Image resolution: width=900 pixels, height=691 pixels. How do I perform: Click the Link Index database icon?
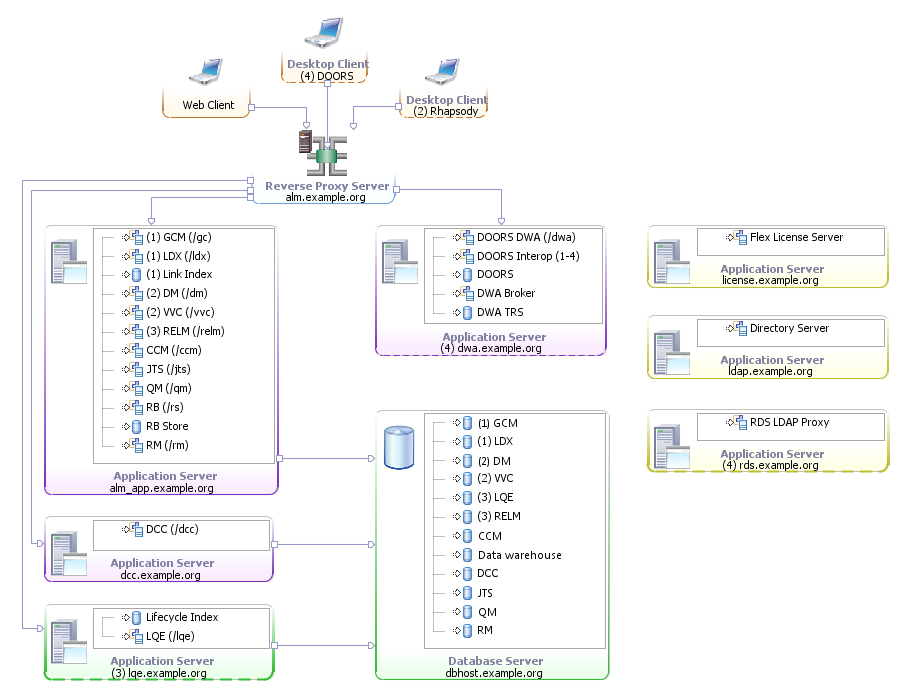click(x=137, y=274)
